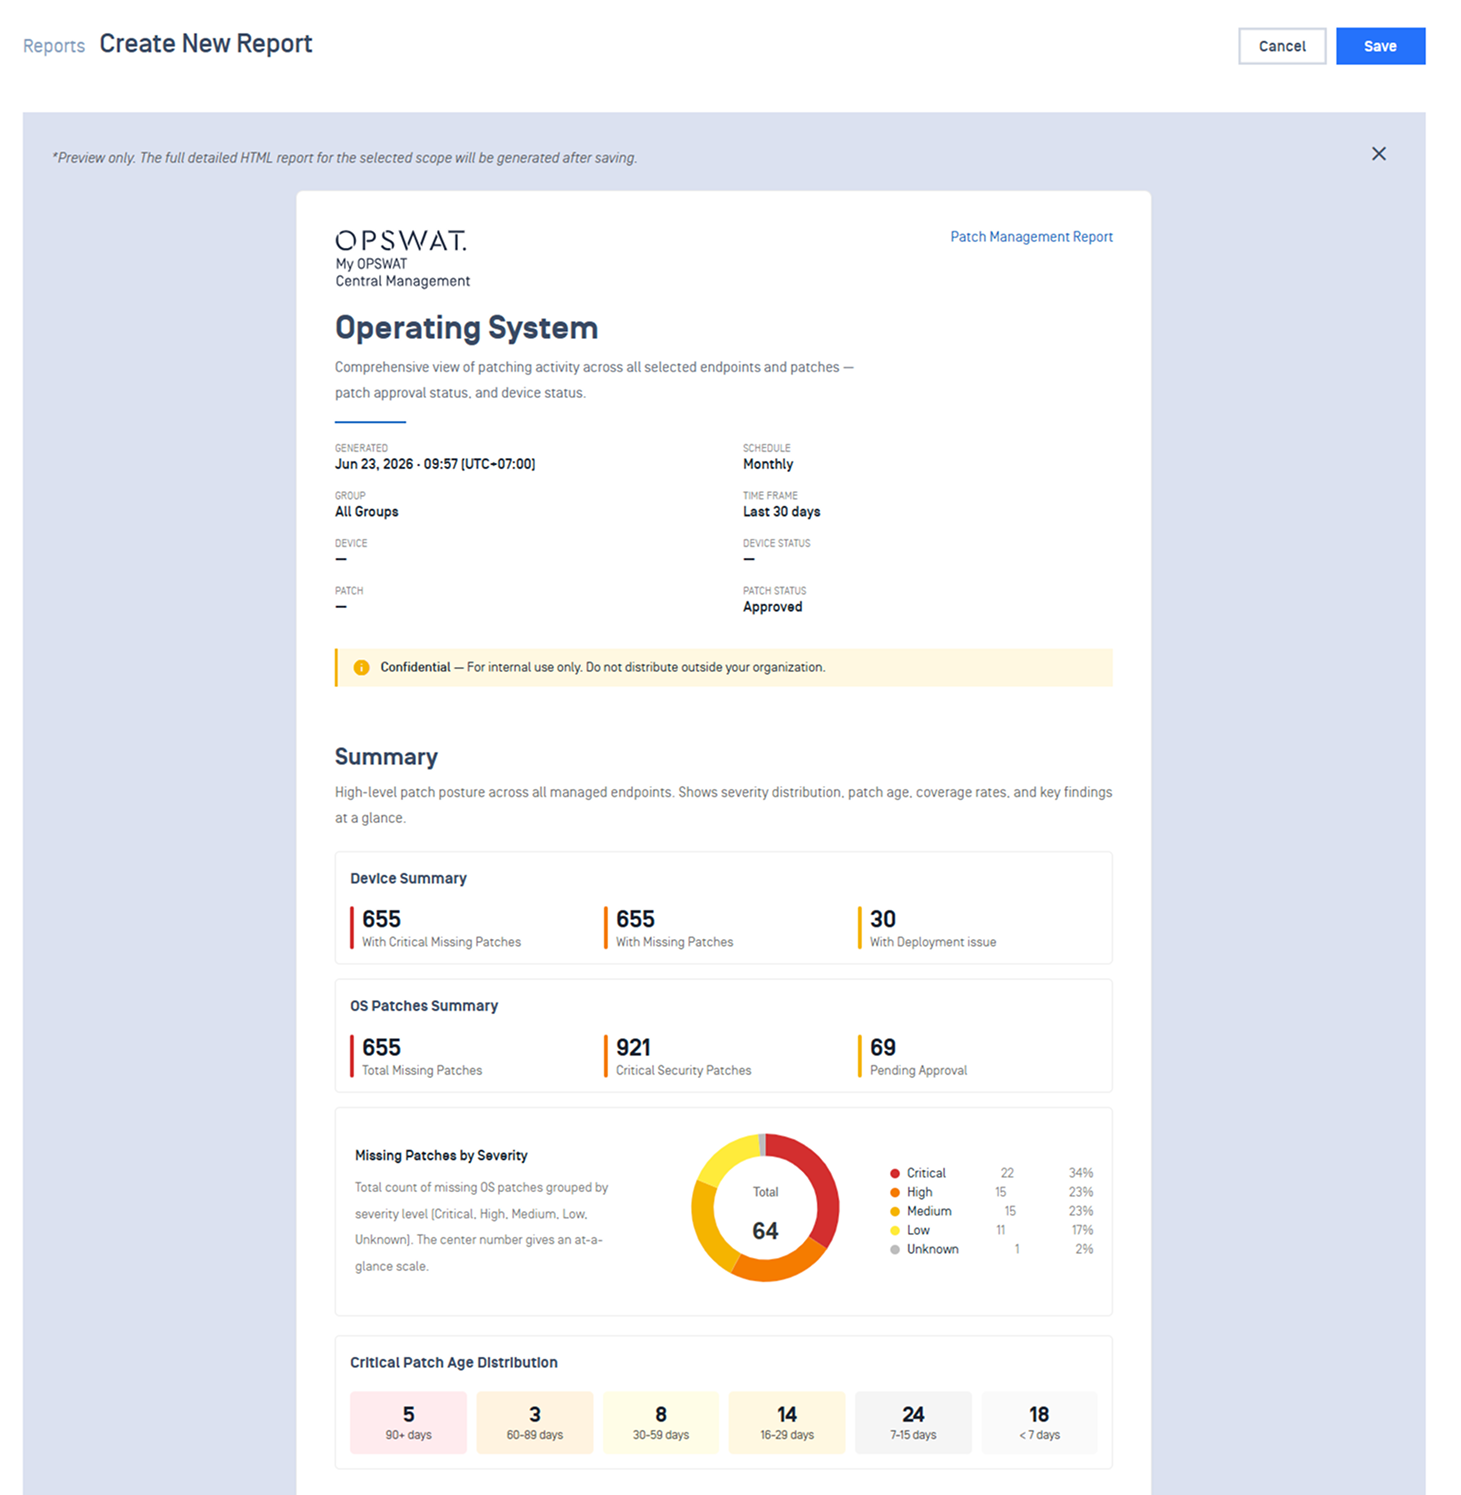Image resolution: width=1461 pixels, height=1495 pixels.
Task: Click the 'Device Summary' heading
Action: tap(408, 878)
